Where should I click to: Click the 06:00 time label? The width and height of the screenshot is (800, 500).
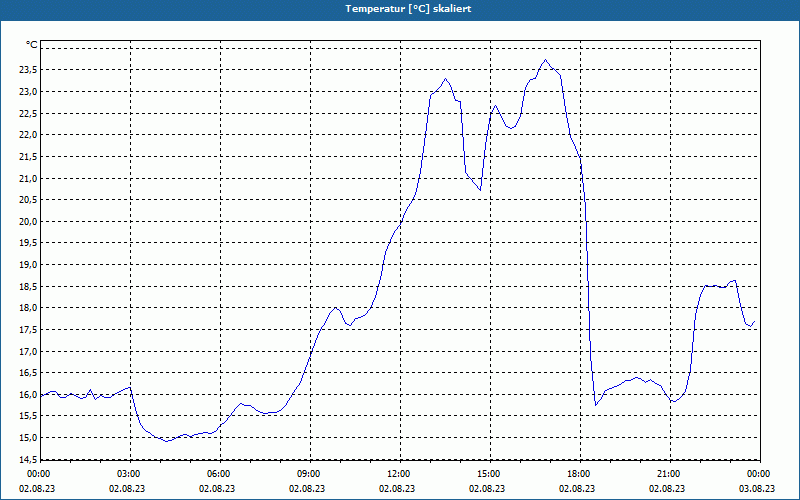[220, 474]
